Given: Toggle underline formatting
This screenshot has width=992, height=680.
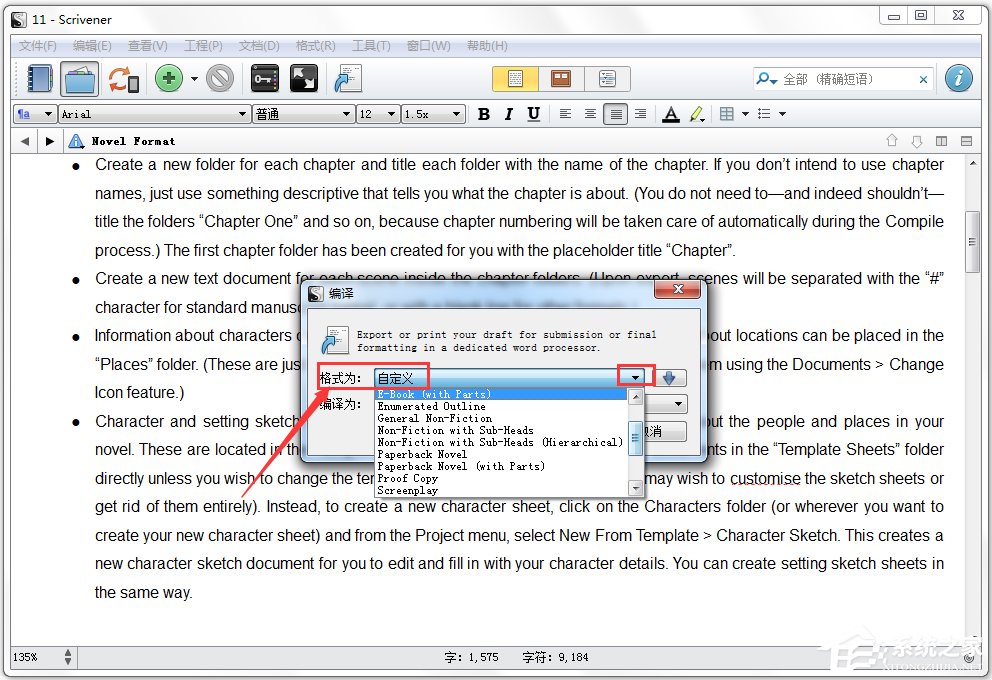Looking at the screenshot, I should click(x=533, y=114).
